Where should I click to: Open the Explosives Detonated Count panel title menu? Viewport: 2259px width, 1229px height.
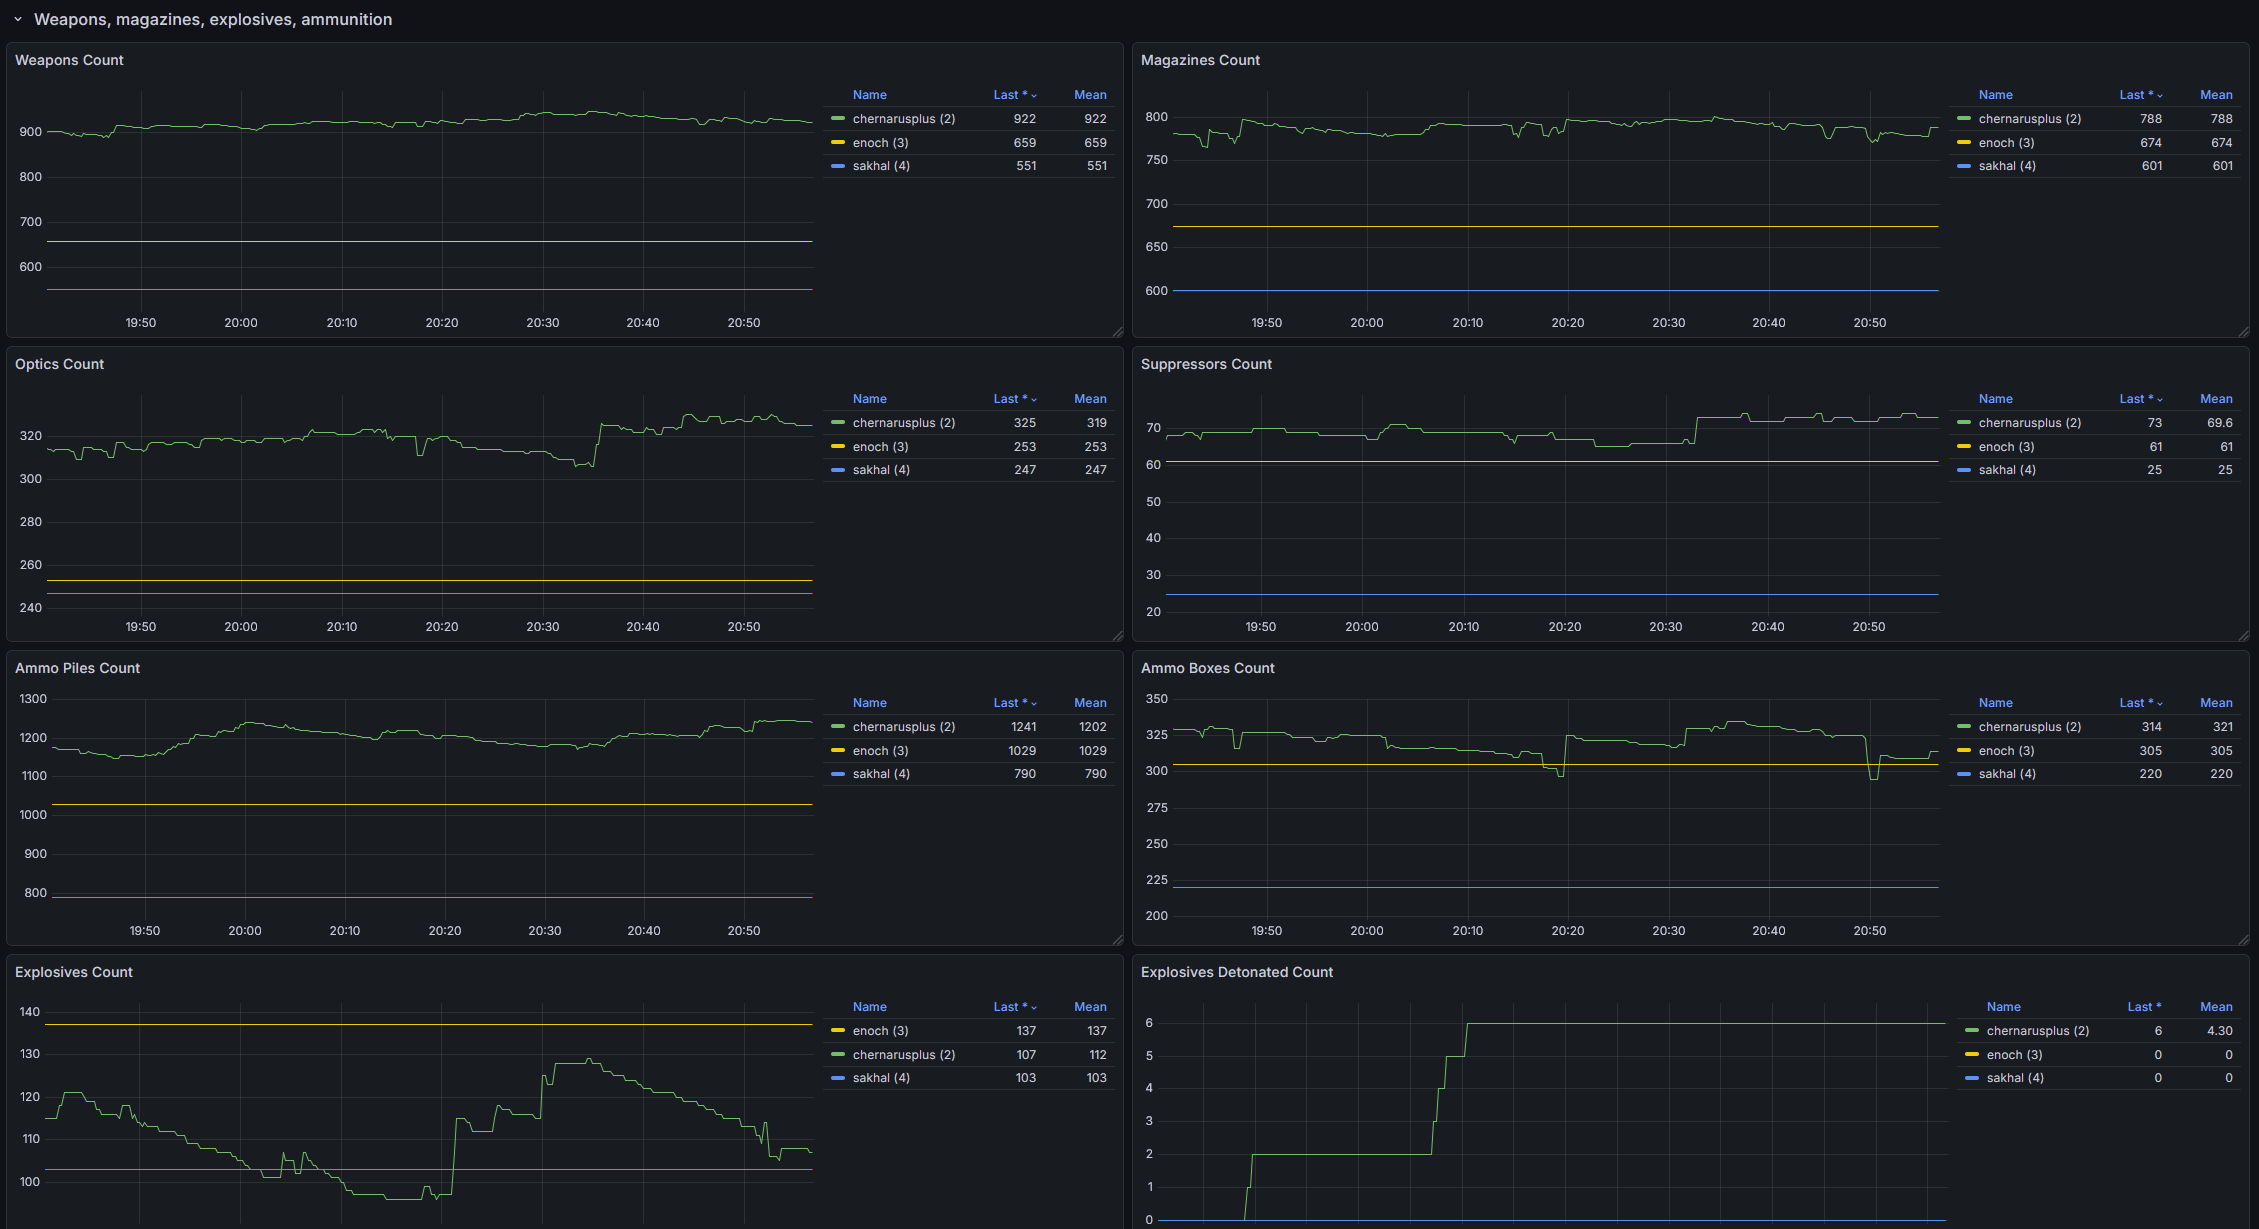tap(1236, 972)
